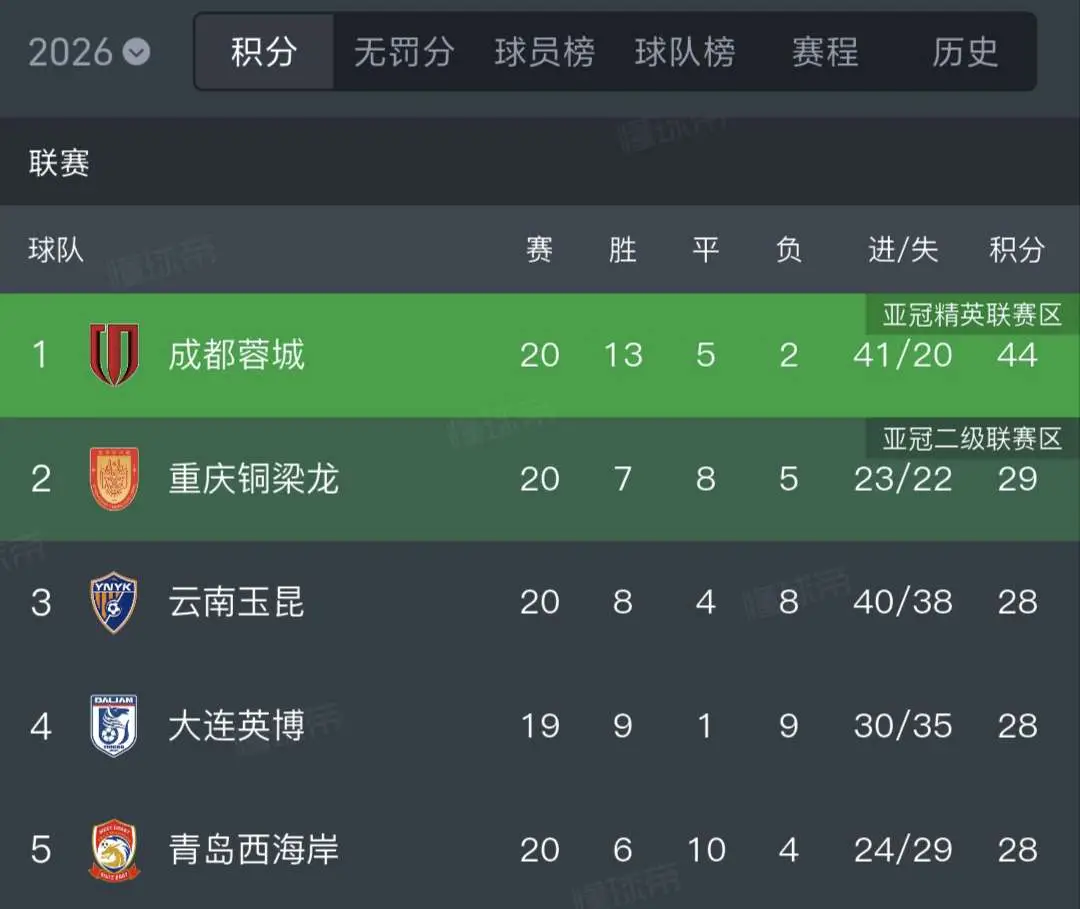Open the 云南玉昆 team name
This screenshot has width=1080, height=909.
click(236, 602)
